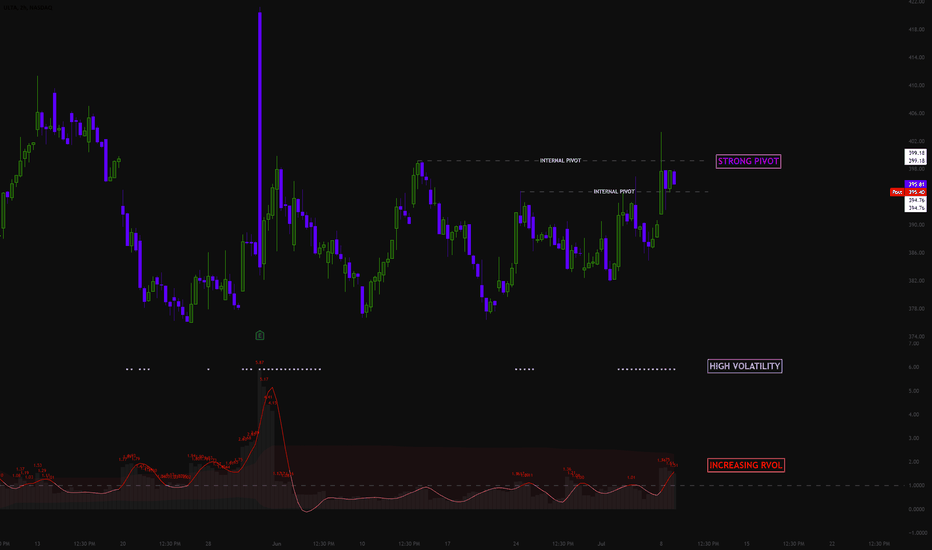The image size is (932, 550).
Task: Click the tall purple spike candle
Action: [x=260, y=139]
